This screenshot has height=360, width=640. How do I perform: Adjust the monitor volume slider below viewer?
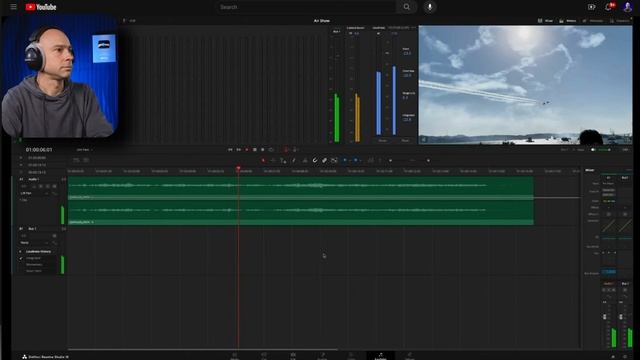point(604,150)
